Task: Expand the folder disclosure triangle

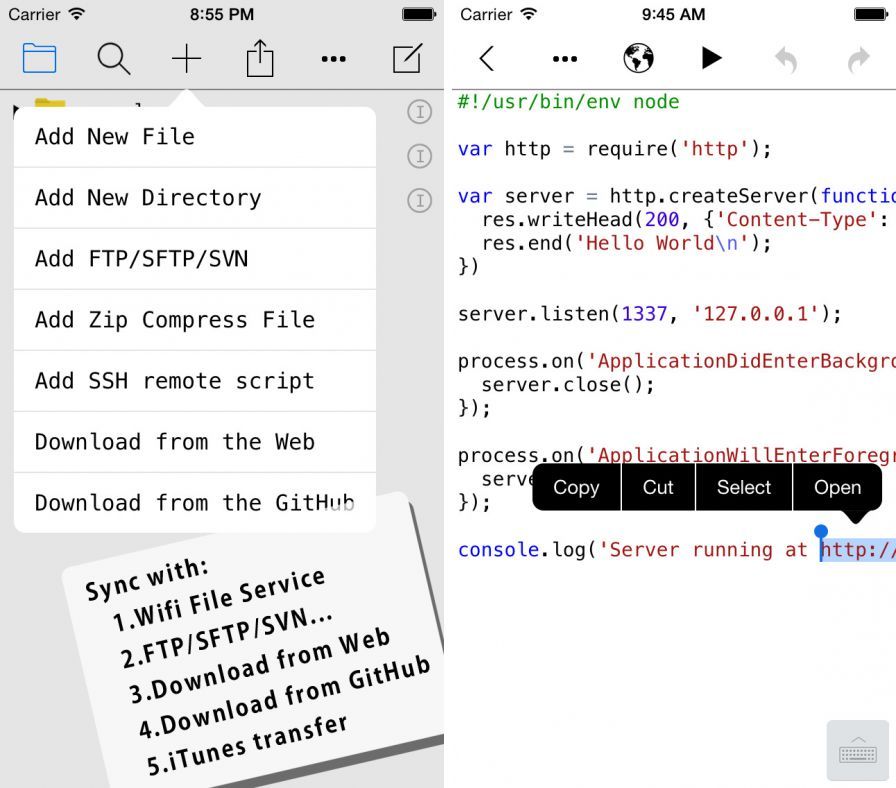Action: point(15,107)
